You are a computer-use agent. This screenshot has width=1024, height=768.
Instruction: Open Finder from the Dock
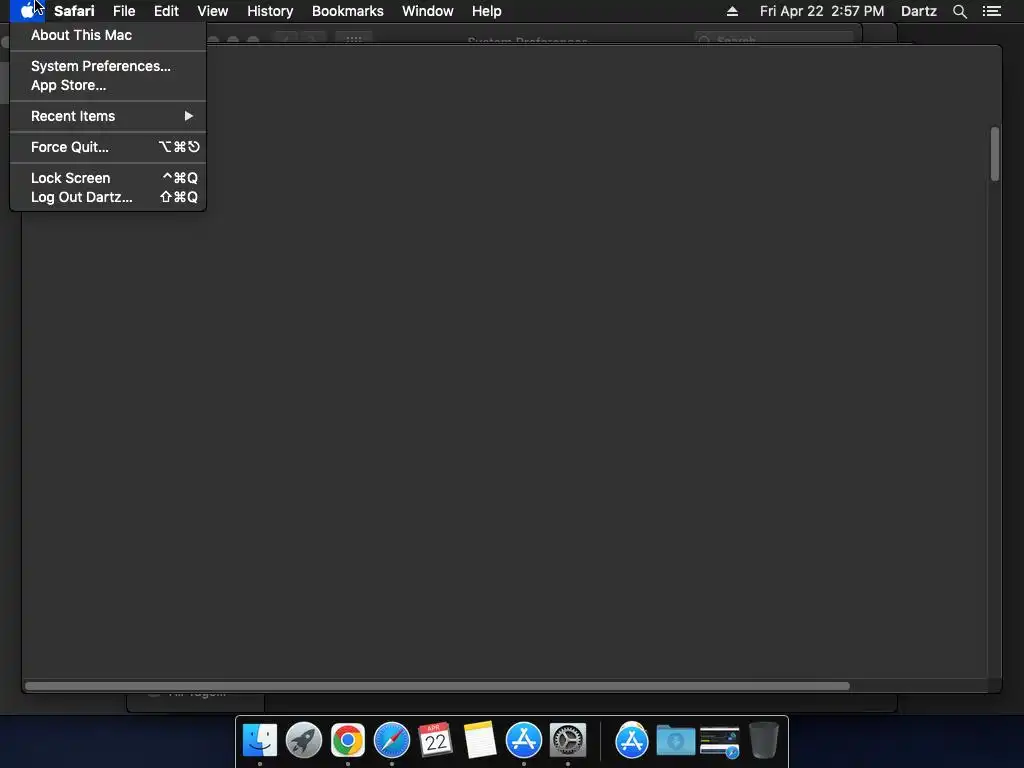pos(260,740)
